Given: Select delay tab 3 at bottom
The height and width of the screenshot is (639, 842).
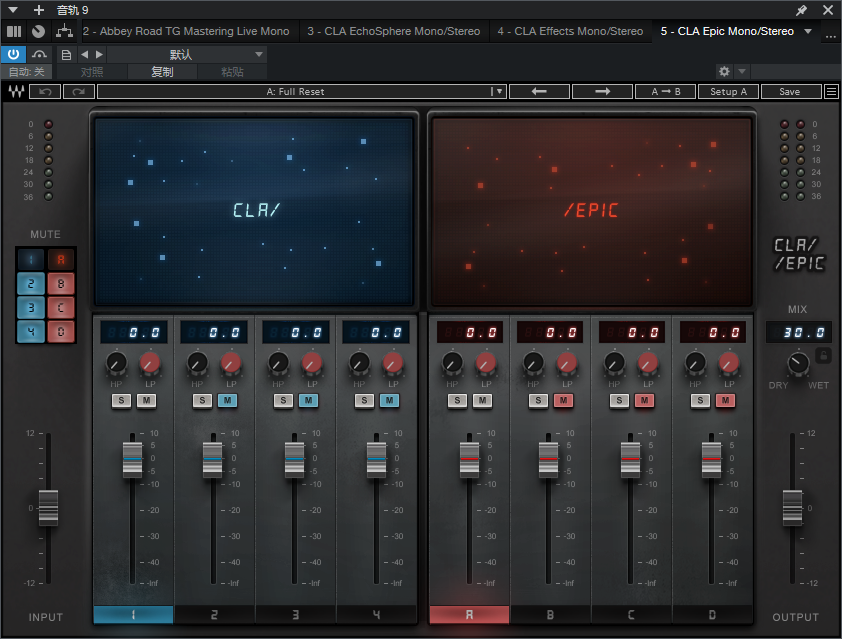Looking at the screenshot, I should click(x=295, y=614).
